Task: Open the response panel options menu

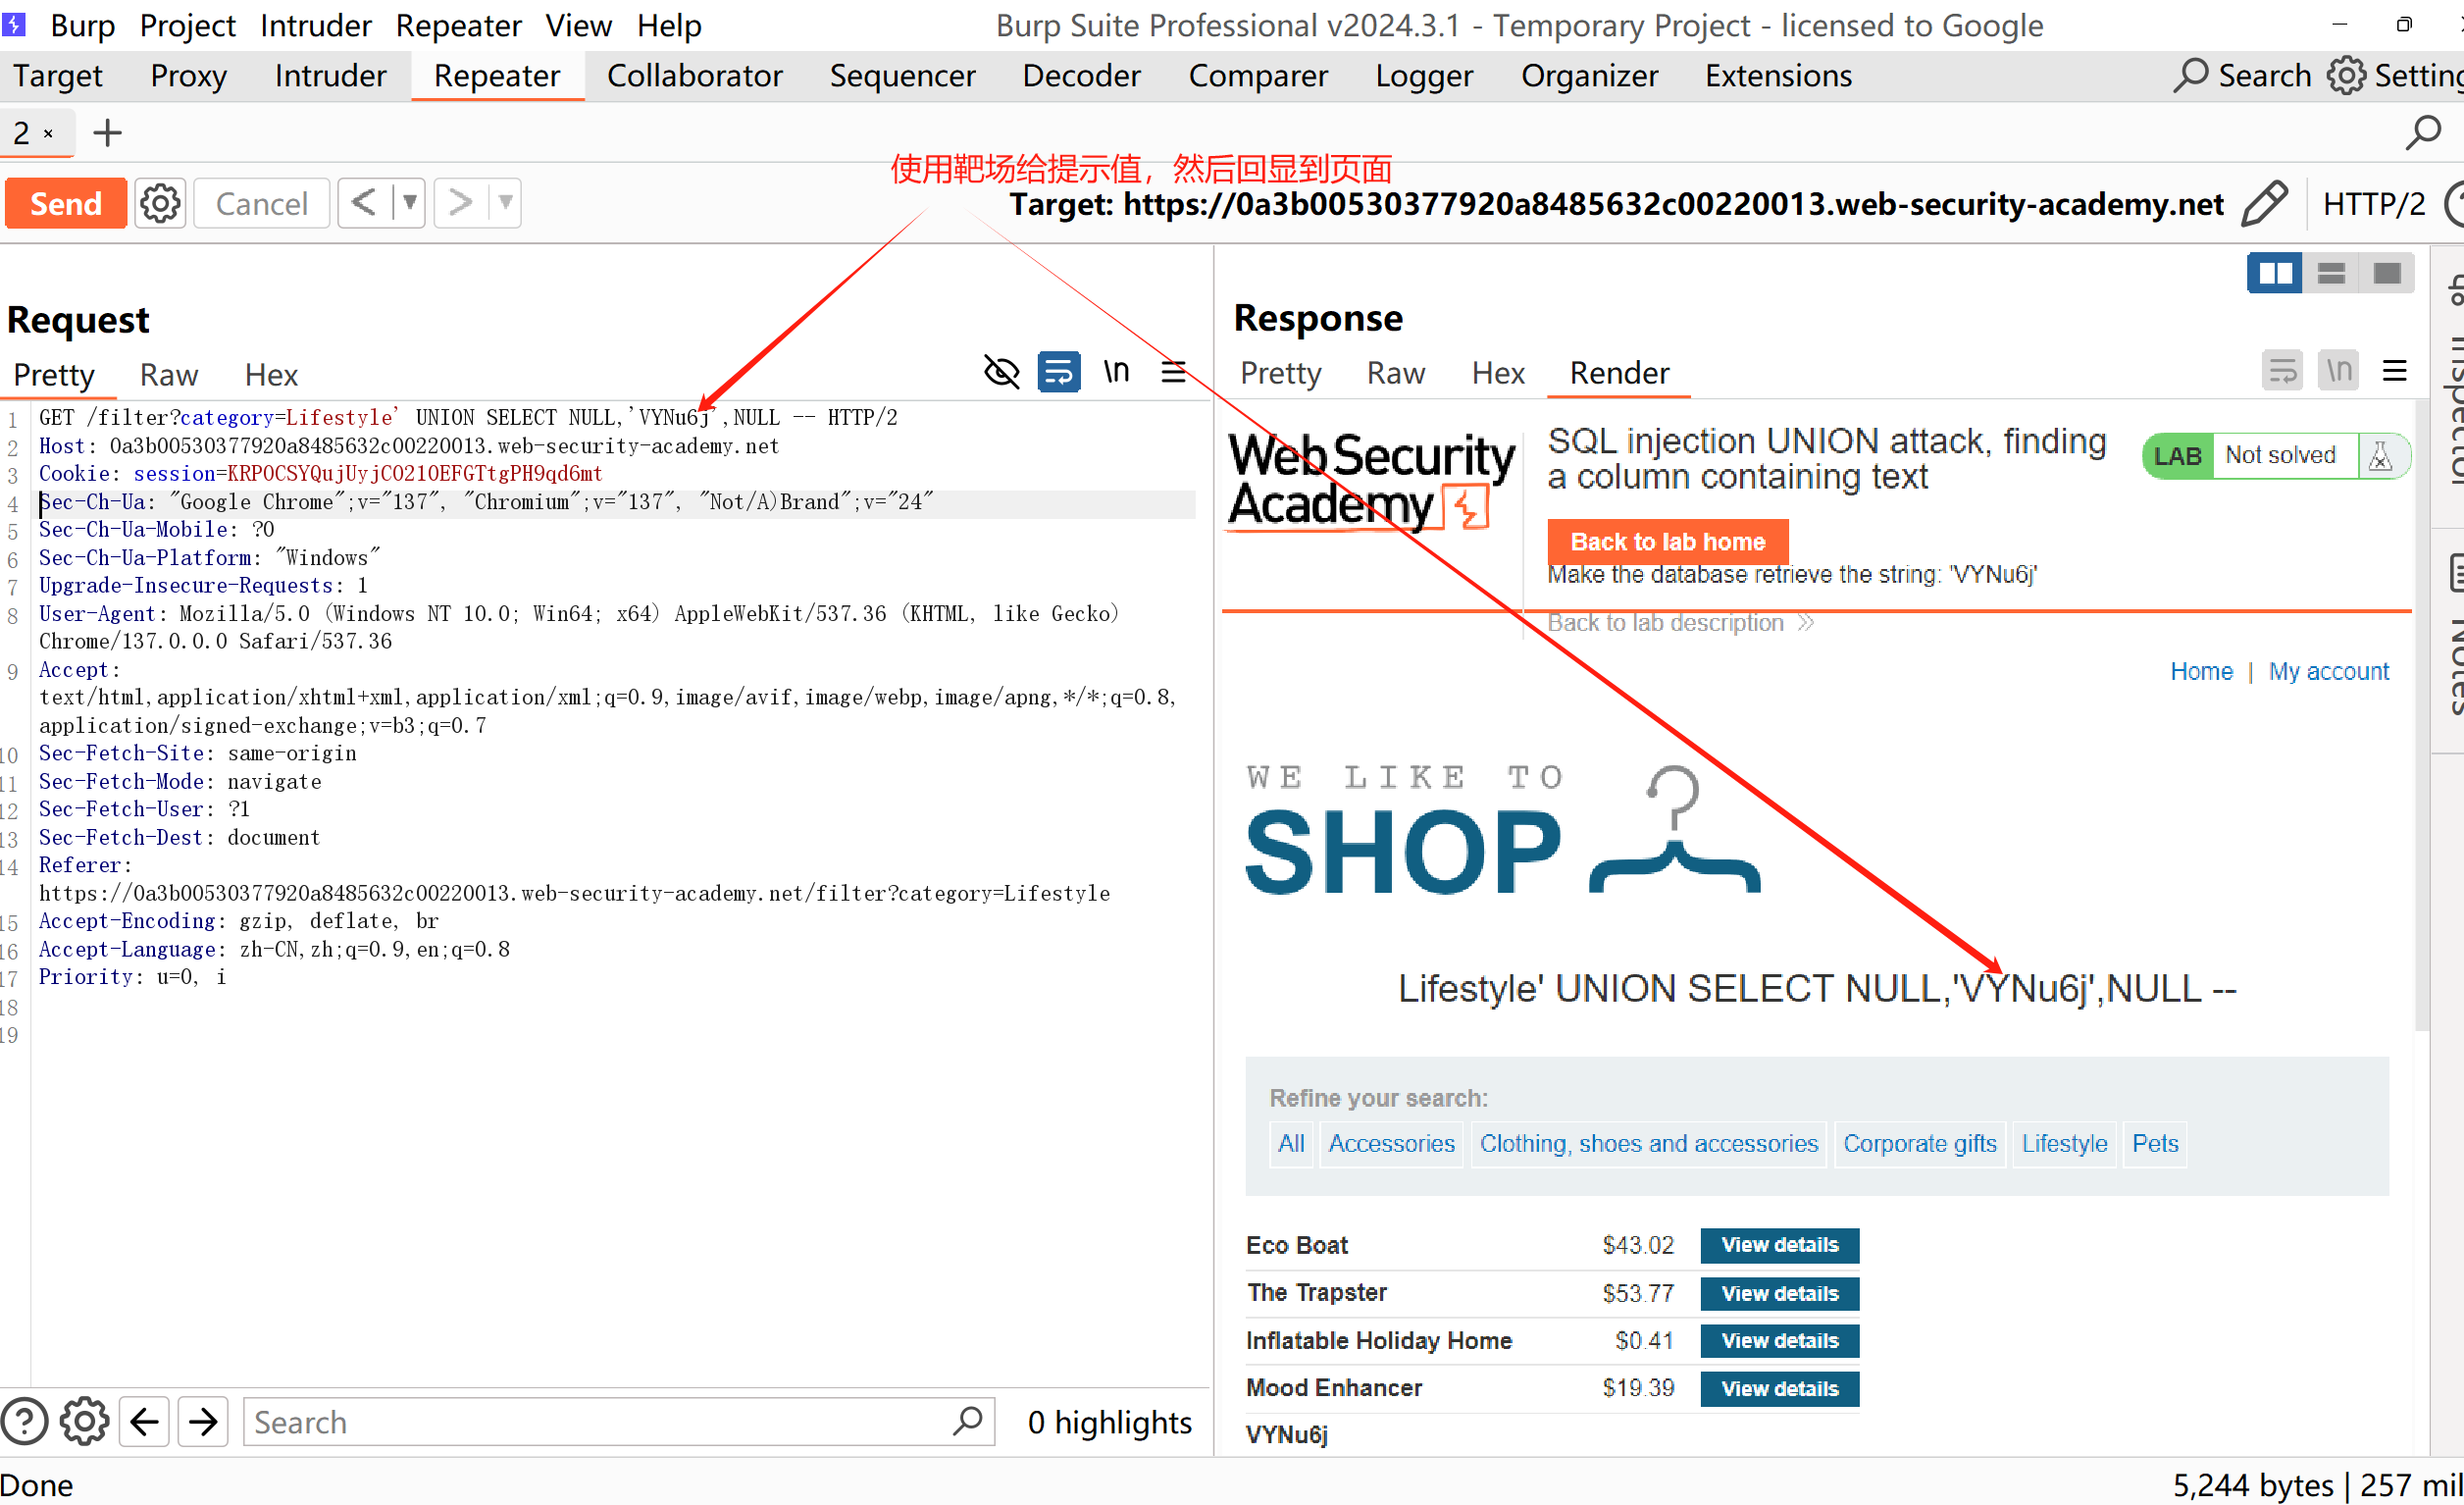Action: point(2394,372)
